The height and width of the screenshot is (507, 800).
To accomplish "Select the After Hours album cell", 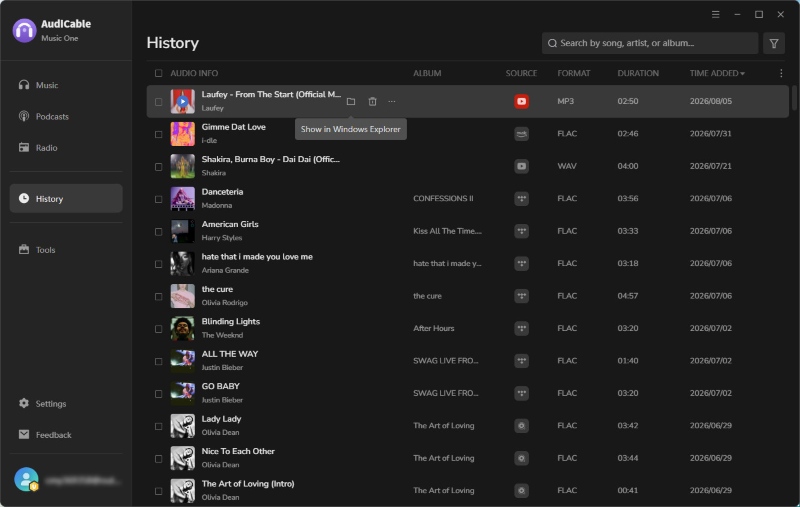I will click(434, 328).
